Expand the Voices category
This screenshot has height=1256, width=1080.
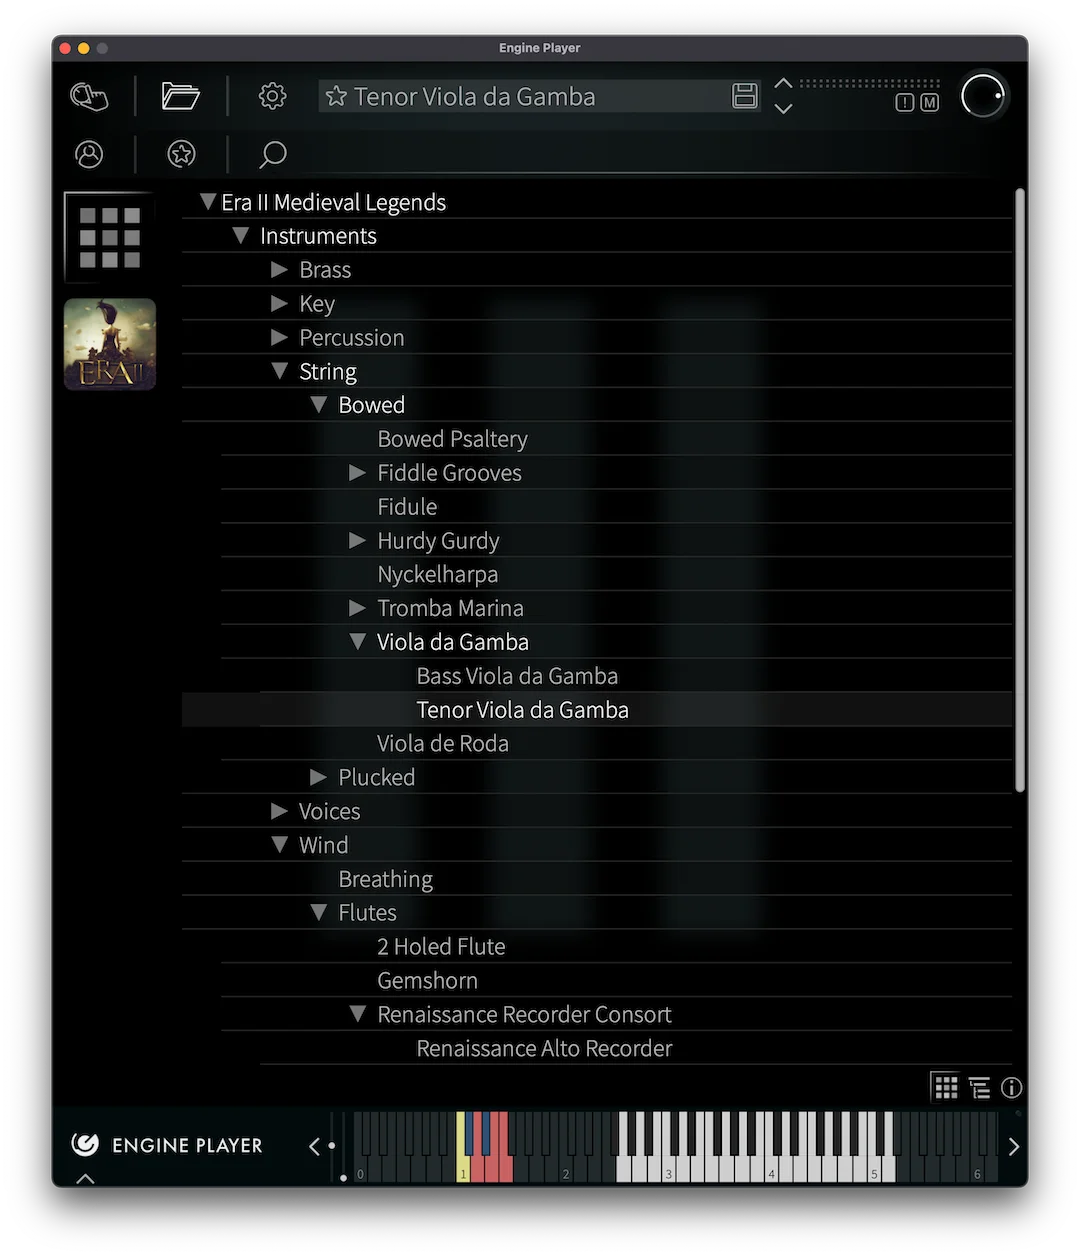tap(279, 811)
